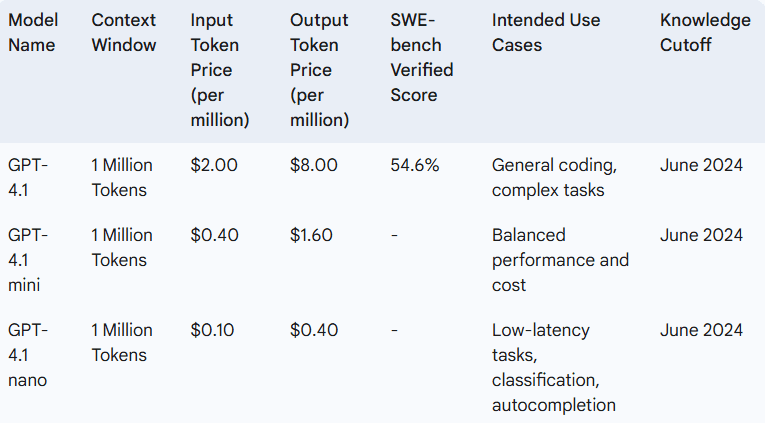Image resolution: width=765 pixels, height=423 pixels.
Task: Click the GPT-4.1 nano June 2024 cutoff cell
Action: [x=701, y=330]
